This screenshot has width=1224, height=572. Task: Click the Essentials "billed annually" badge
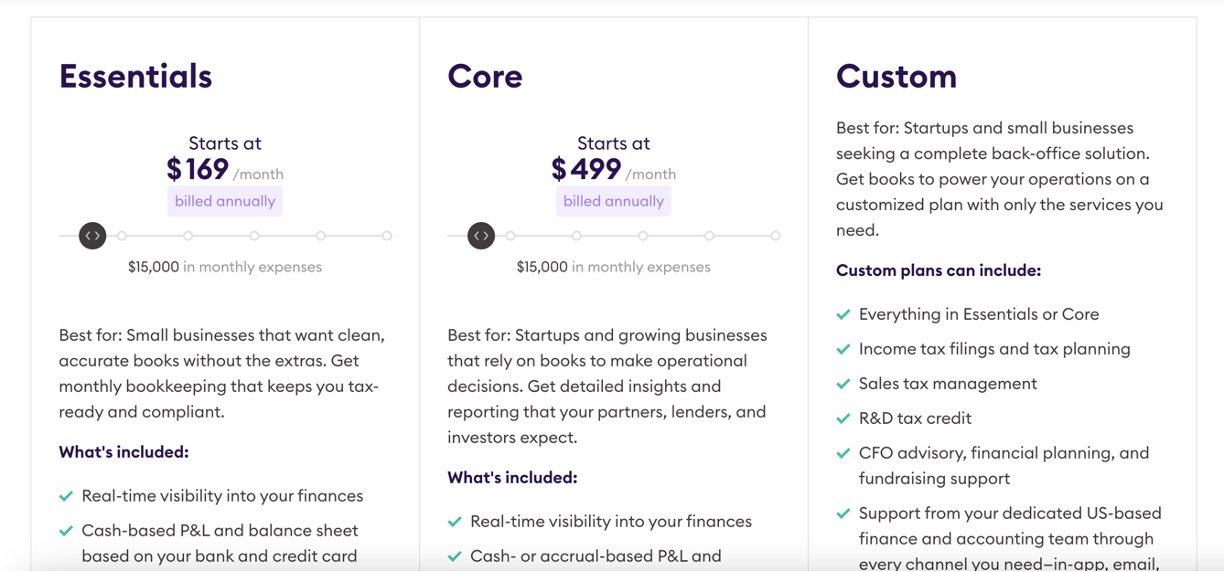(x=225, y=201)
